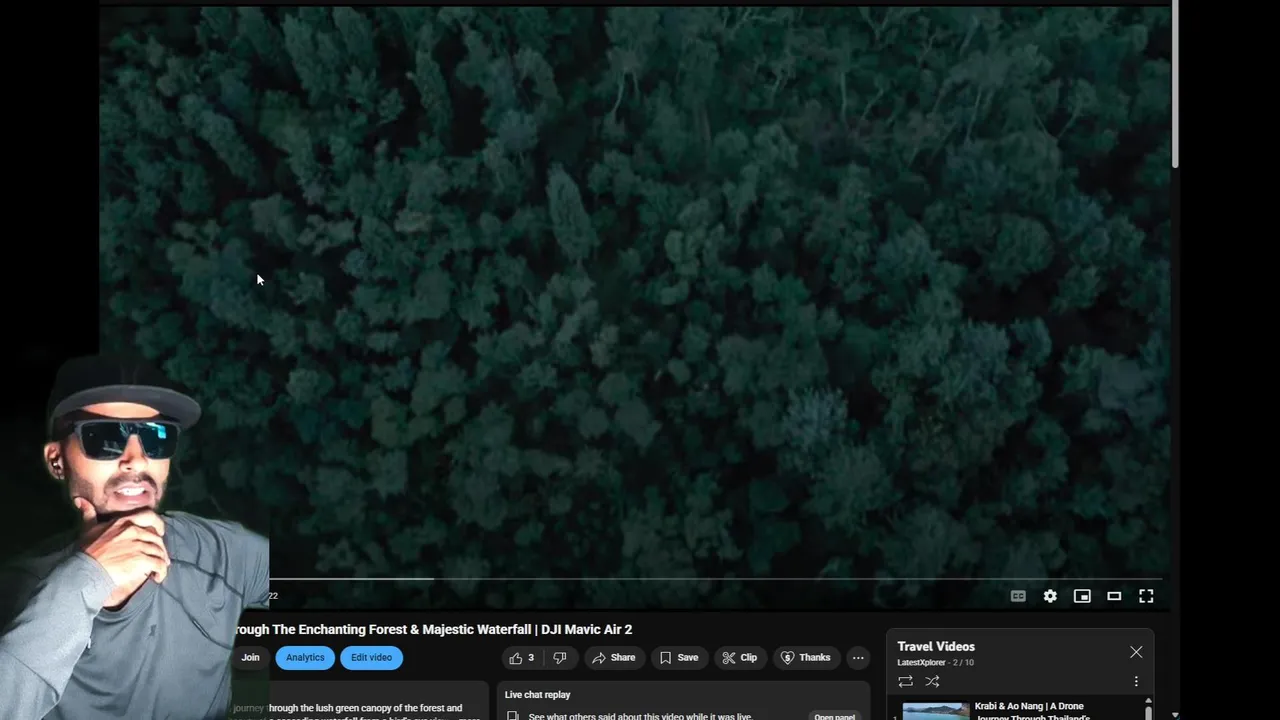Toggle loop playlist in Travel Videos
Viewport: 1280px width, 720px height.
(x=905, y=681)
